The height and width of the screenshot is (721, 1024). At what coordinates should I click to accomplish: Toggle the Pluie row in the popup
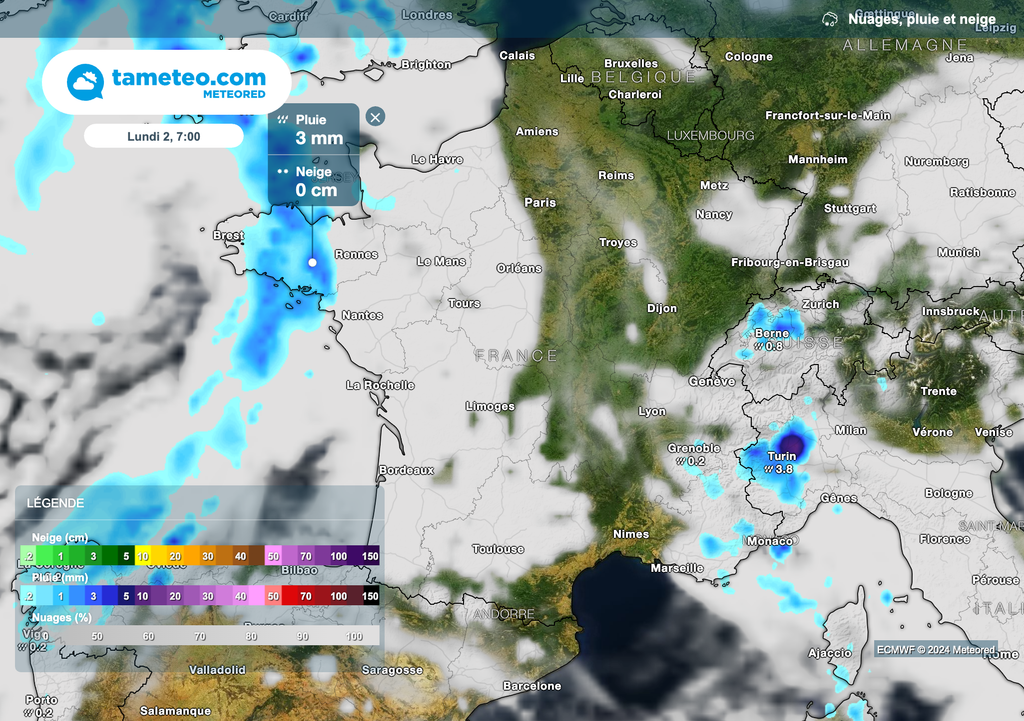(313, 126)
